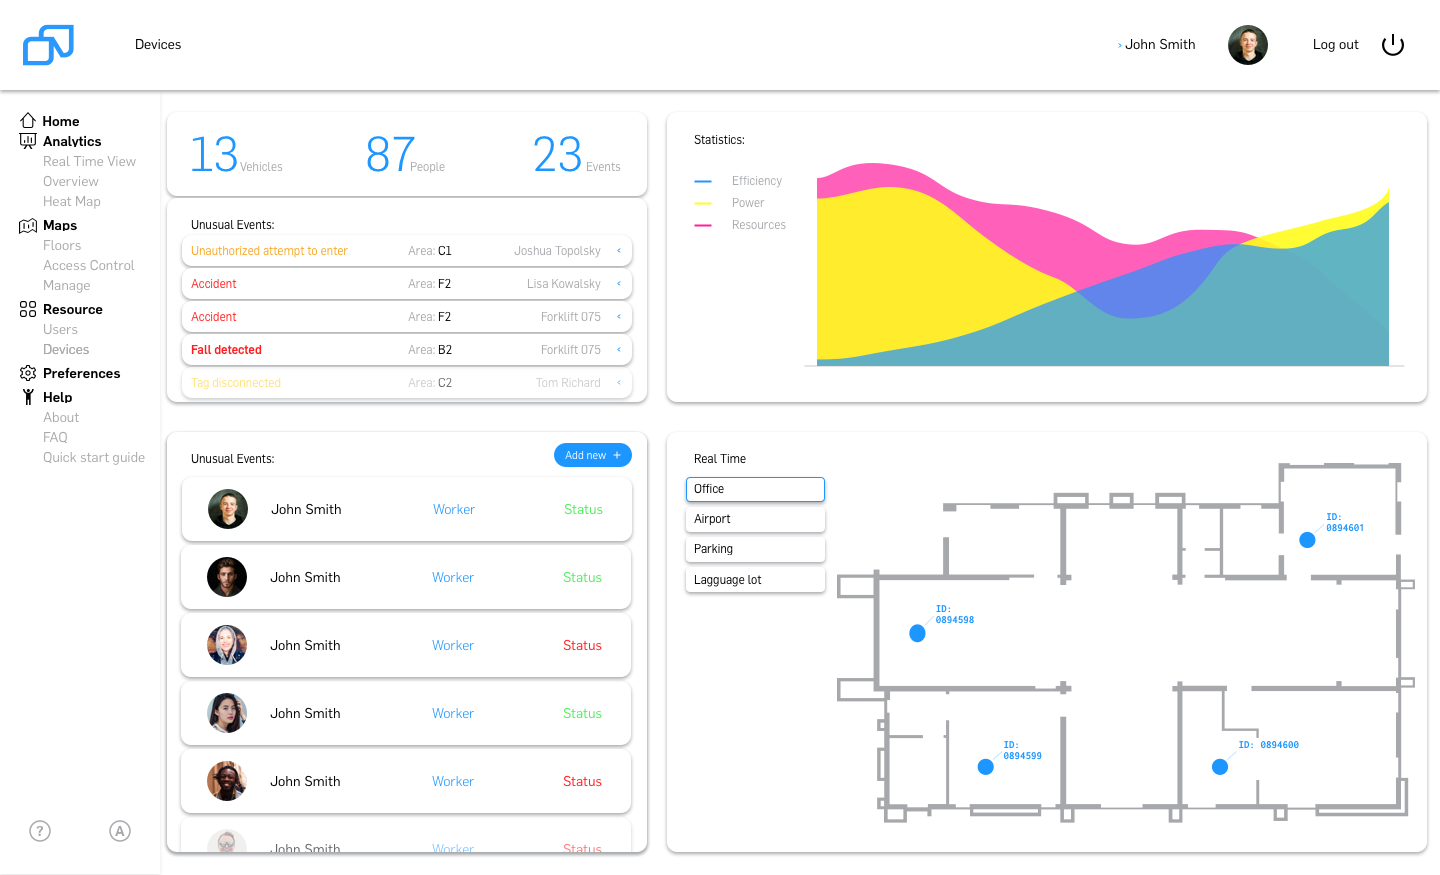This screenshot has height=875, width=1440.
Task: Select the Maps icon in the sidebar
Action: pos(27,225)
